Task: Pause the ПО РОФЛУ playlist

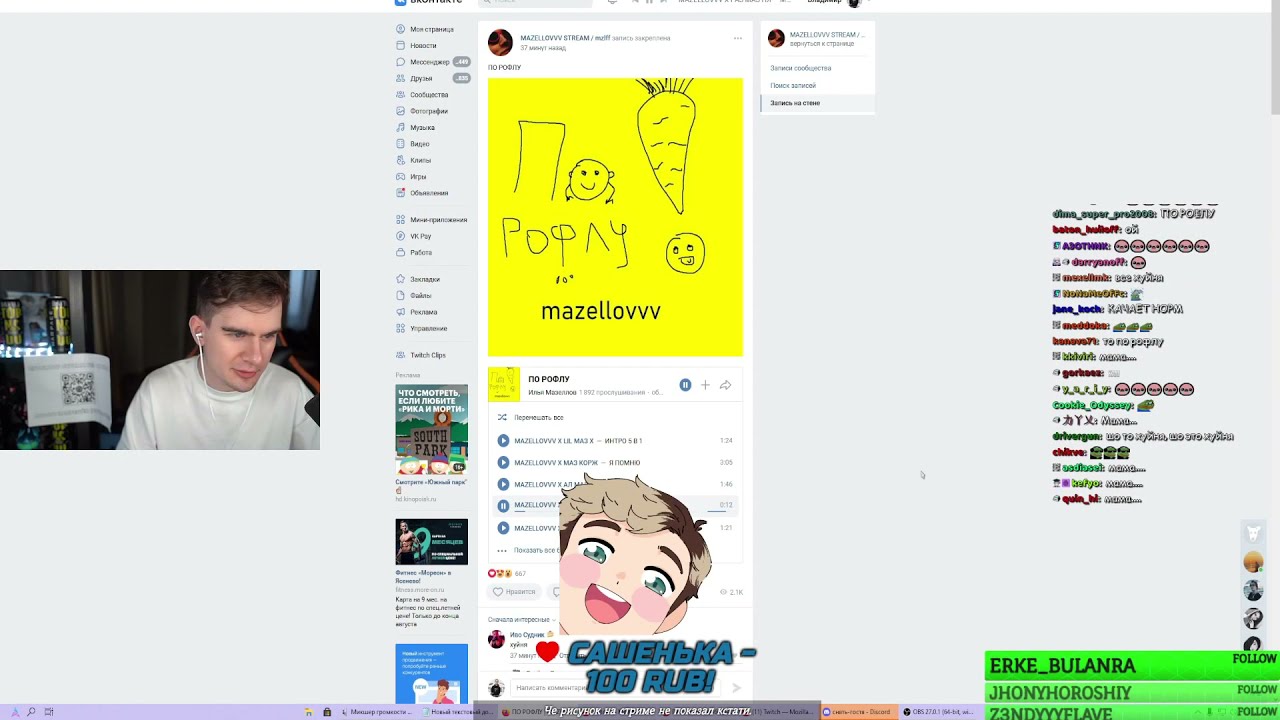Action: (x=685, y=385)
